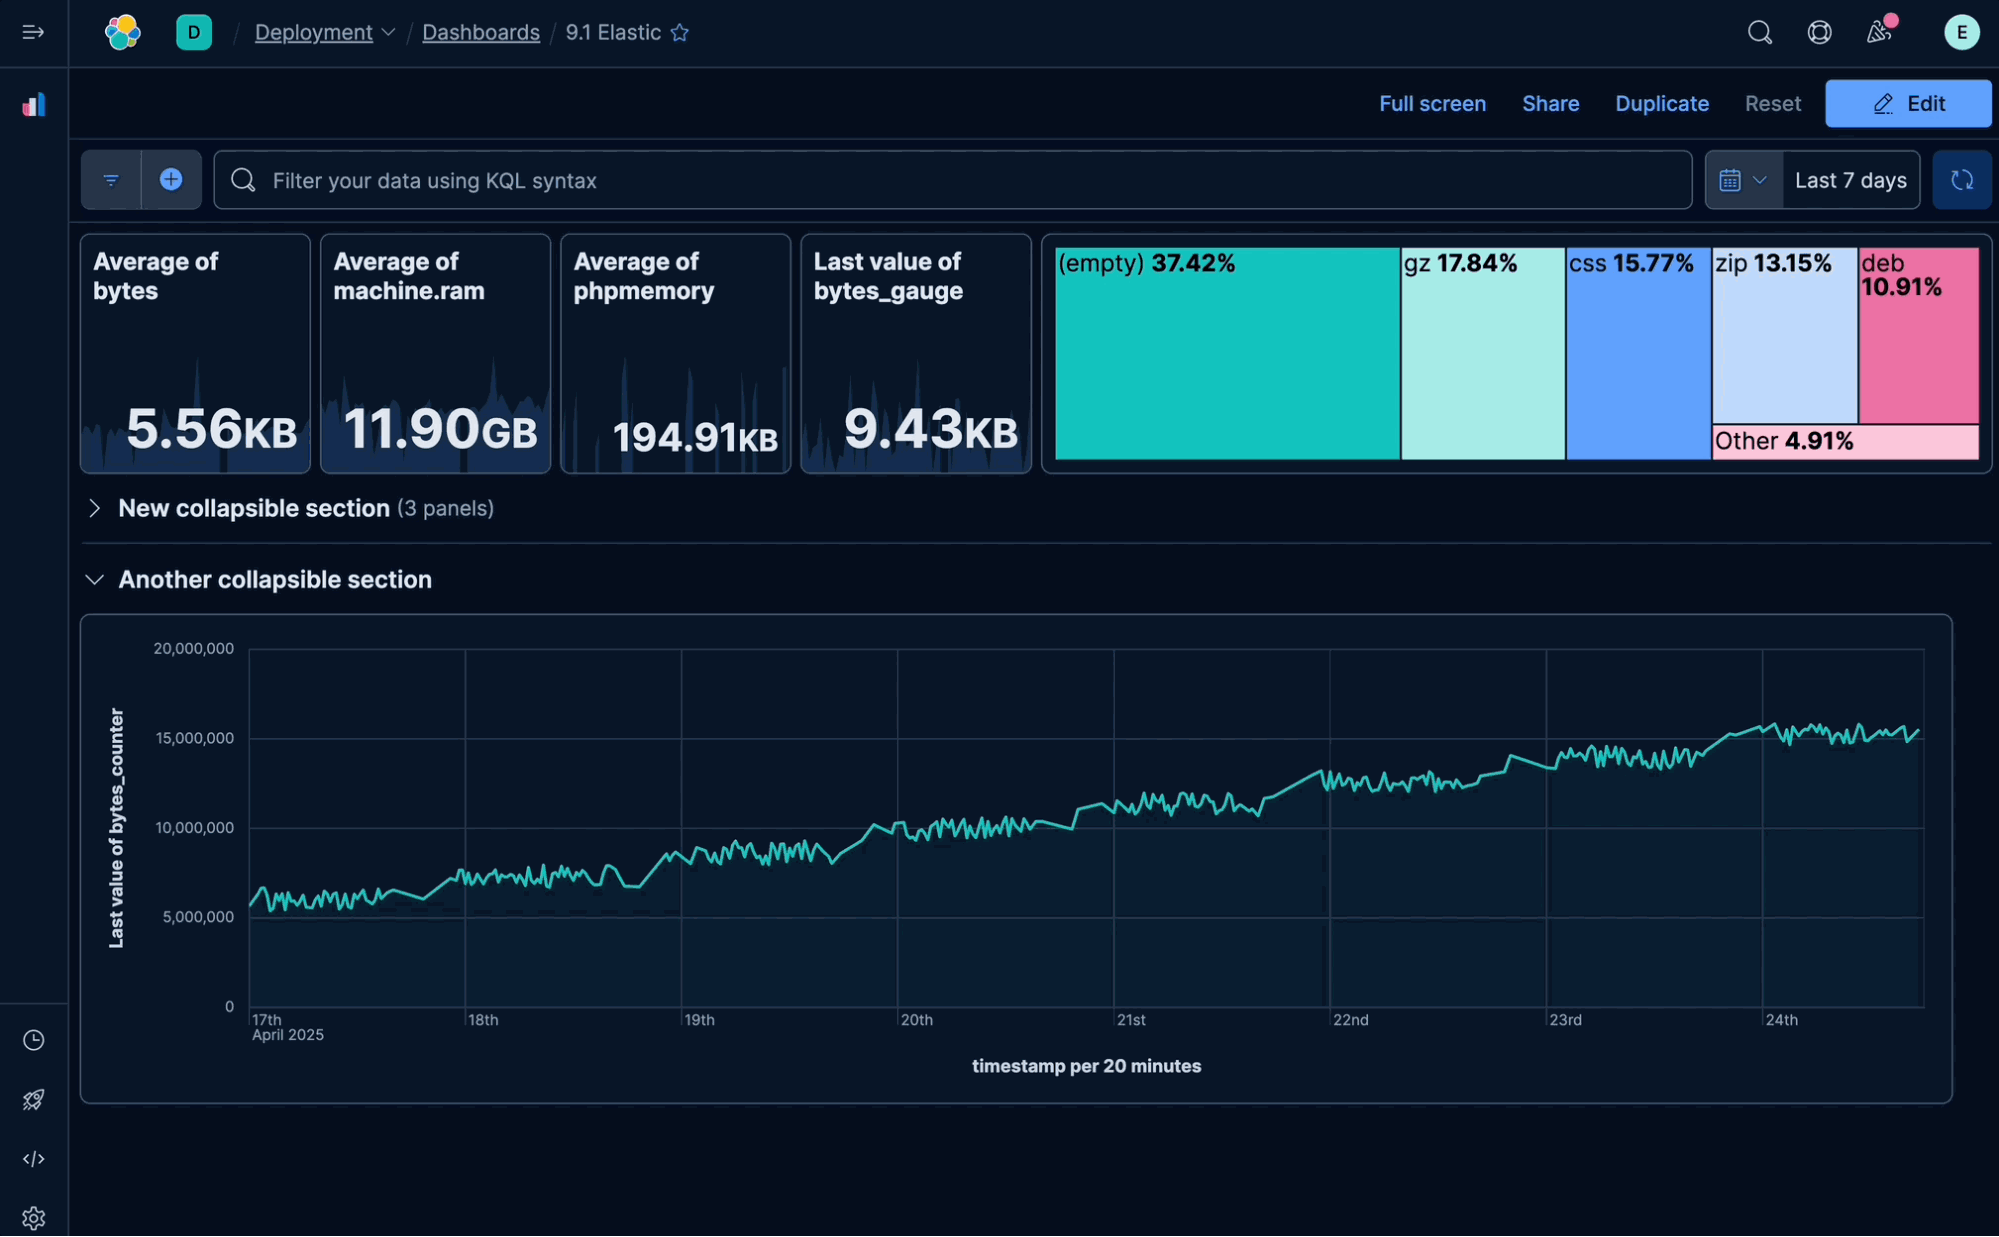Add a filter using the plus icon
This screenshot has width=1999, height=1237.
[x=171, y=180]
